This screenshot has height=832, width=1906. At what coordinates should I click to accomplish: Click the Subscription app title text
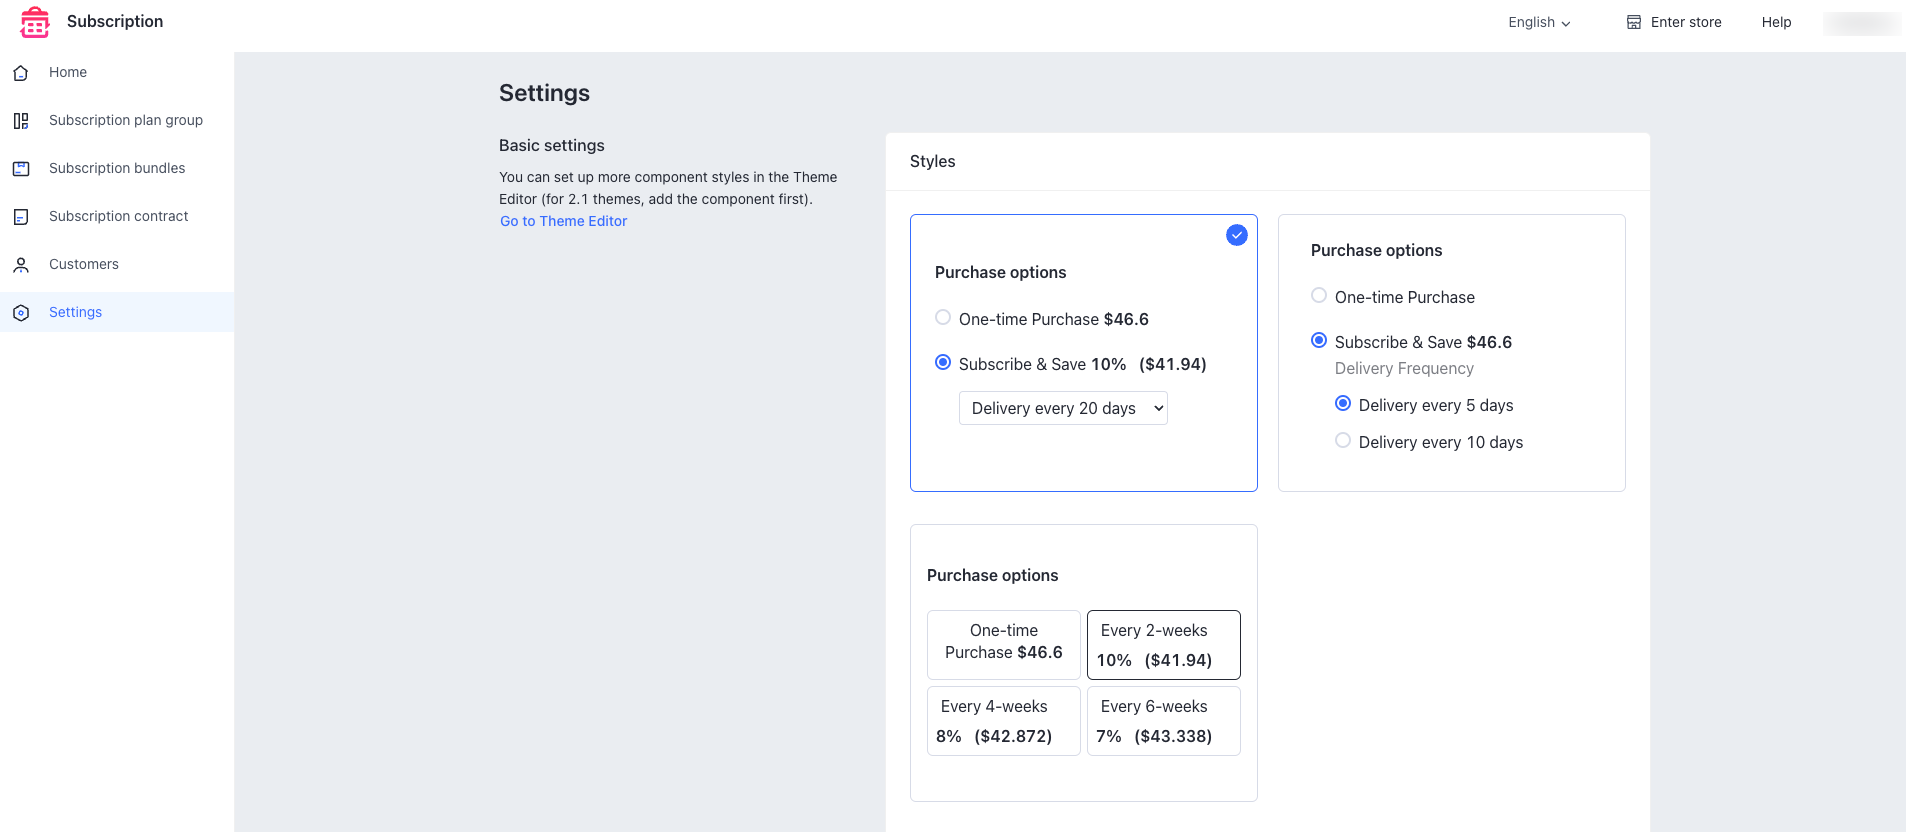115,21
